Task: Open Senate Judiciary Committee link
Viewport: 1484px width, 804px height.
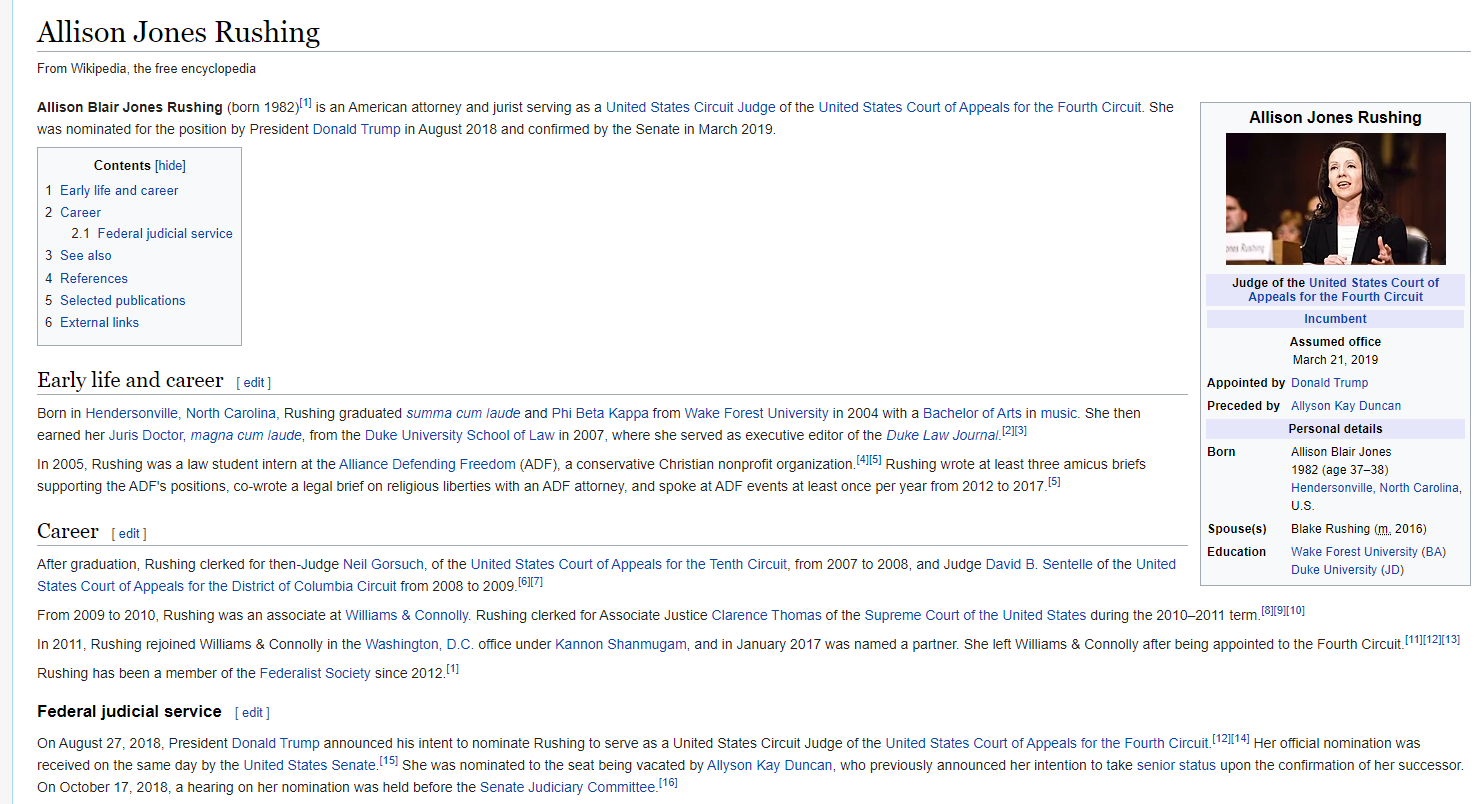Action: pos(567,787)
